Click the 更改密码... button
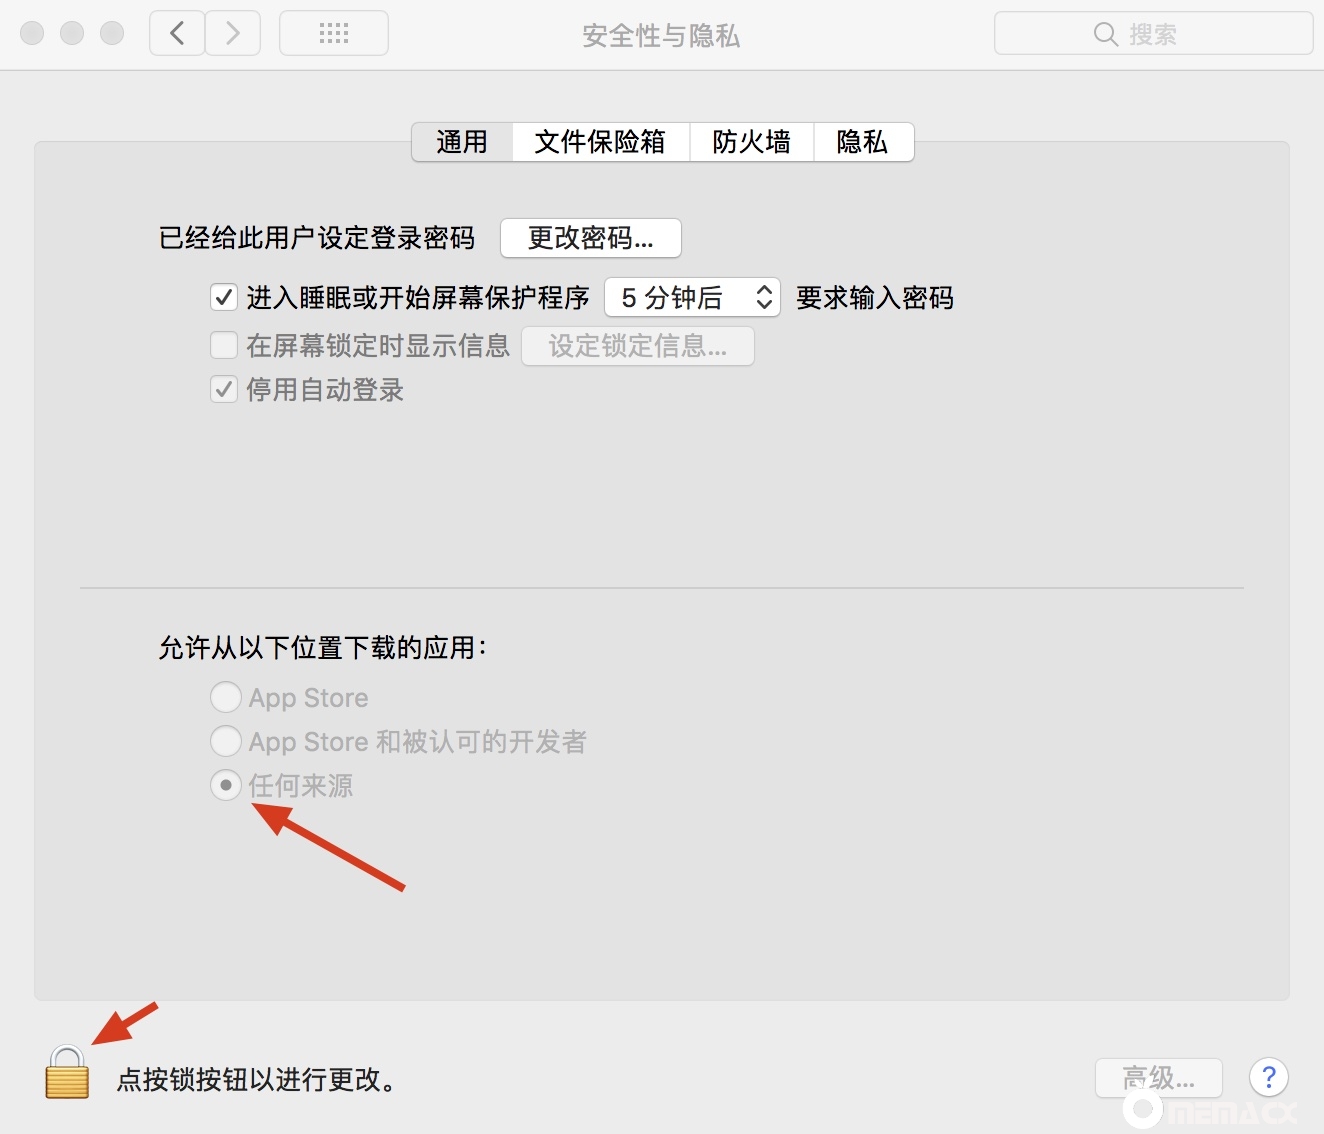The height and width of the screenshot is (1134, 1324). pyautogui.click(x=590, y=238)
